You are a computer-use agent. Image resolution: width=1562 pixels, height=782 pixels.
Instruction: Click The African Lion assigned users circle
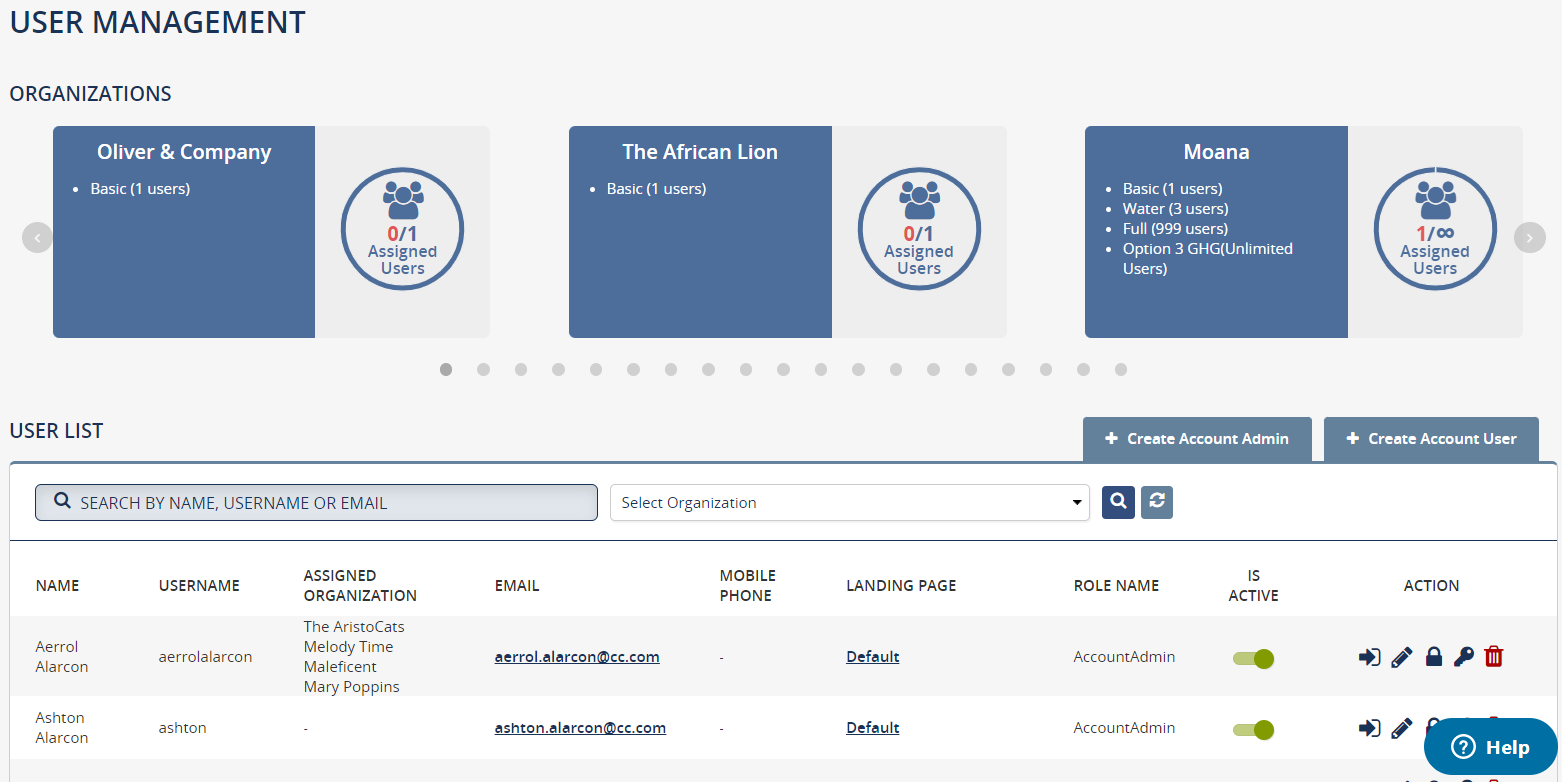[x=919, y=229]
